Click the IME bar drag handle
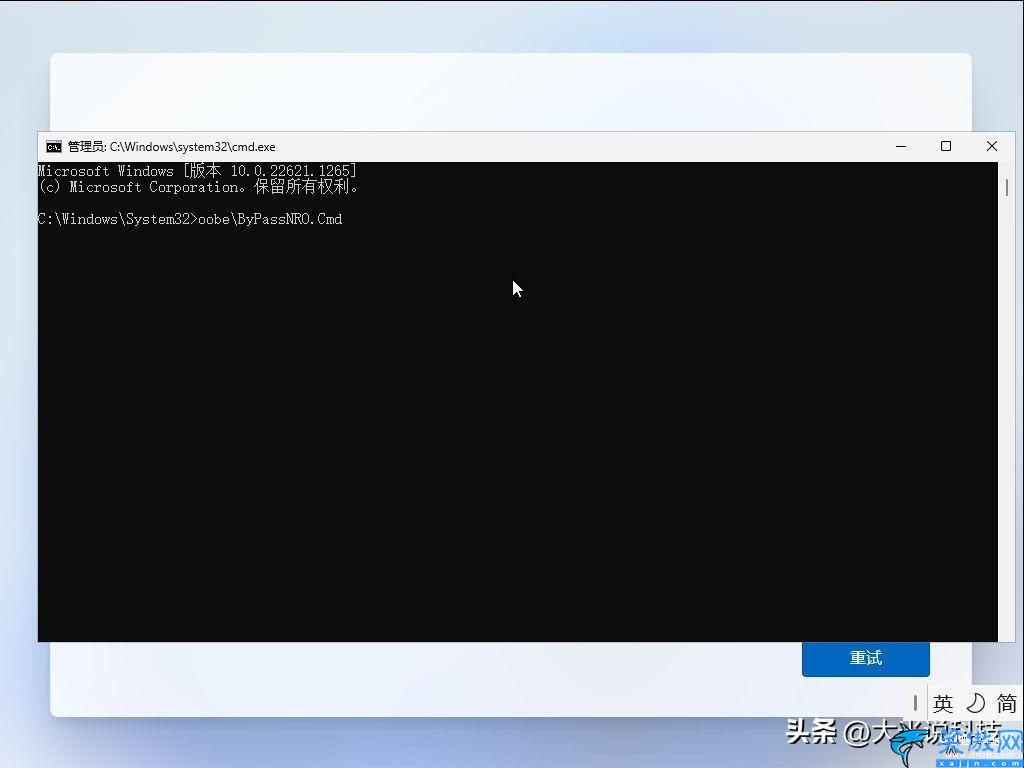 916,703
